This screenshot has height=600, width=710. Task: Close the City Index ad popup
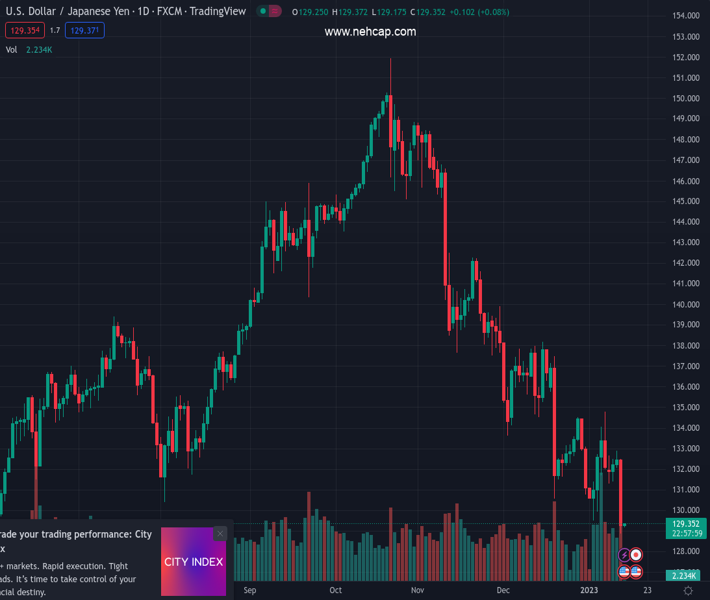click(220, 534)
